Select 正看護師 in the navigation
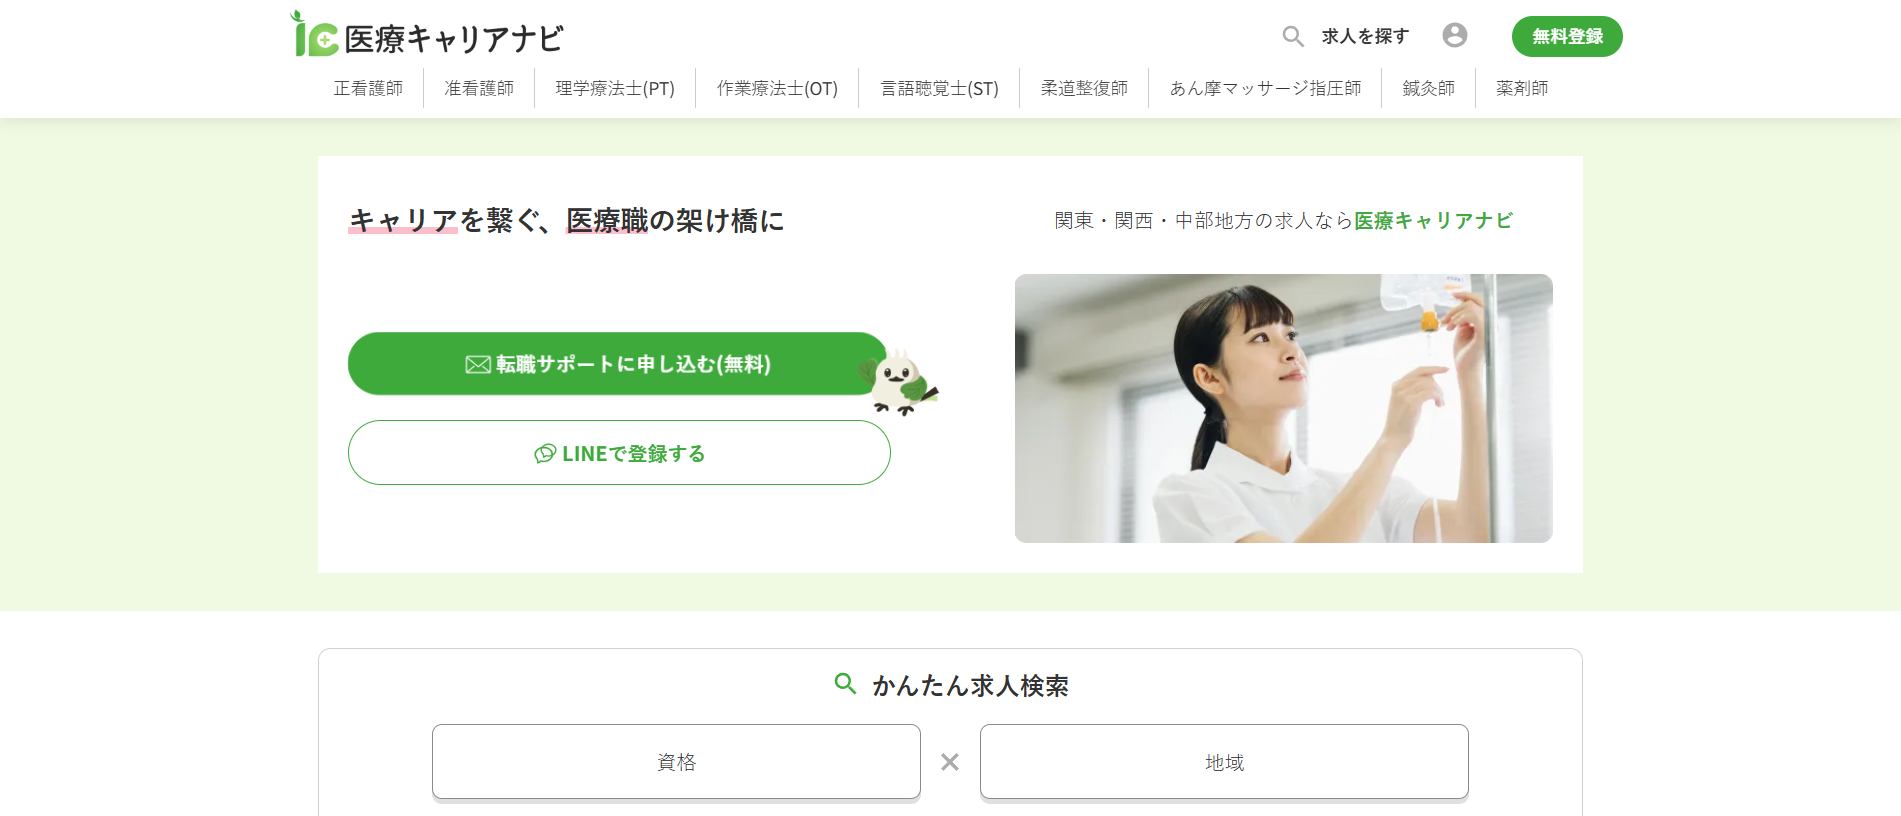Viewport: 1901px width, 816px height. pyautogui.click(x=368, y=88)
